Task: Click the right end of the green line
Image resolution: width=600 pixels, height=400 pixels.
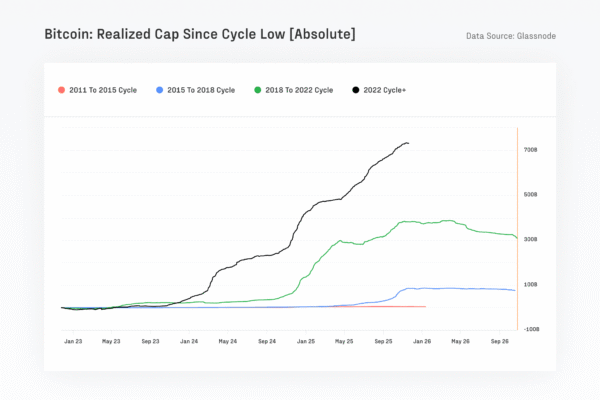Action: click(516, 238)
